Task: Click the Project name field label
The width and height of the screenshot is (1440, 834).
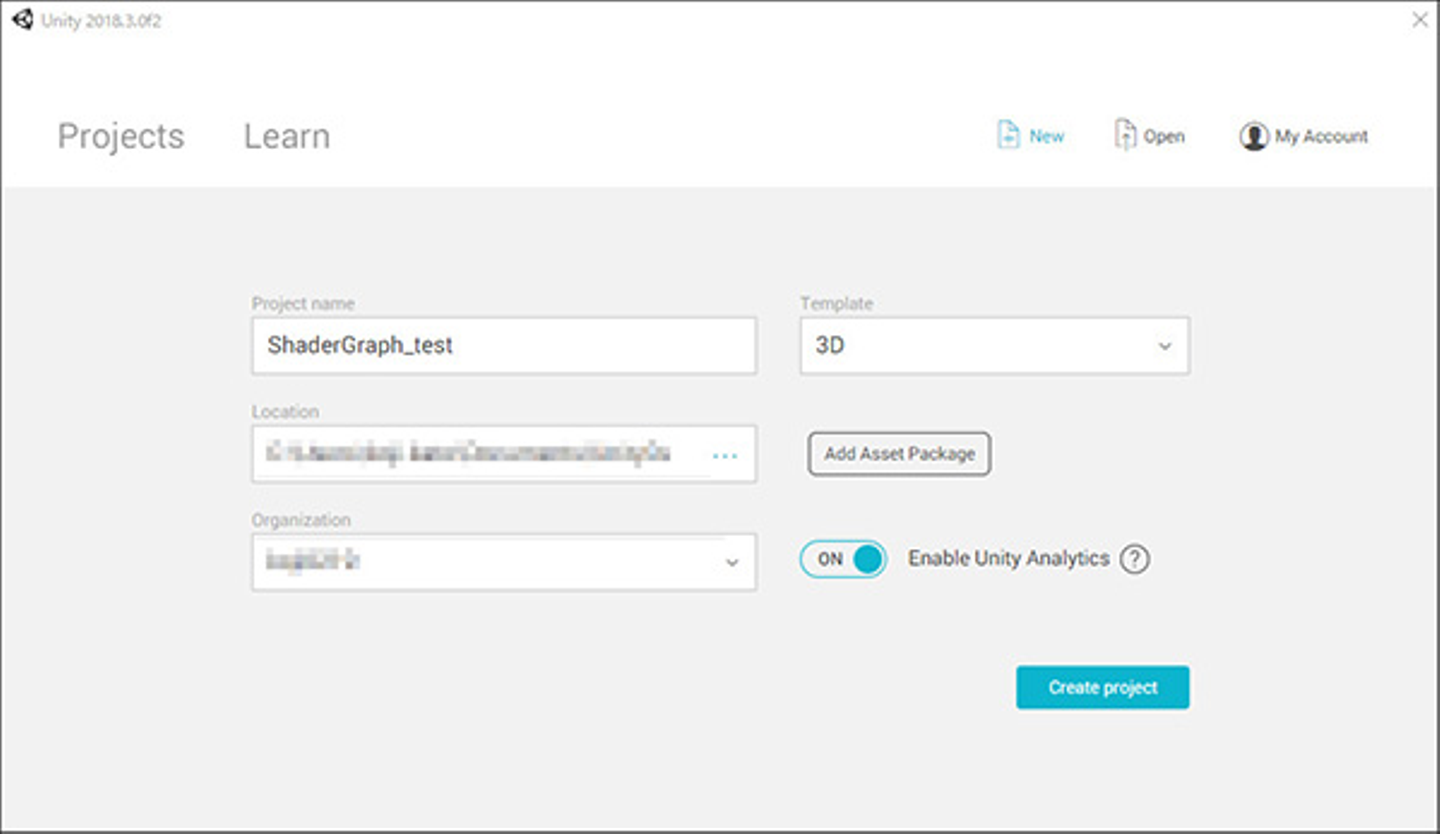Action: (x=303, y=304)
